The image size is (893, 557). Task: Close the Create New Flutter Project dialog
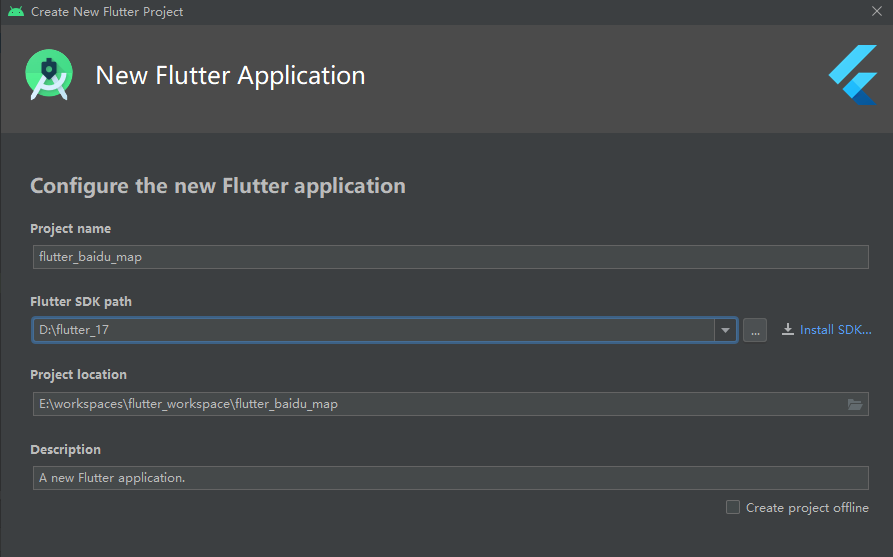tap(877, 11)
